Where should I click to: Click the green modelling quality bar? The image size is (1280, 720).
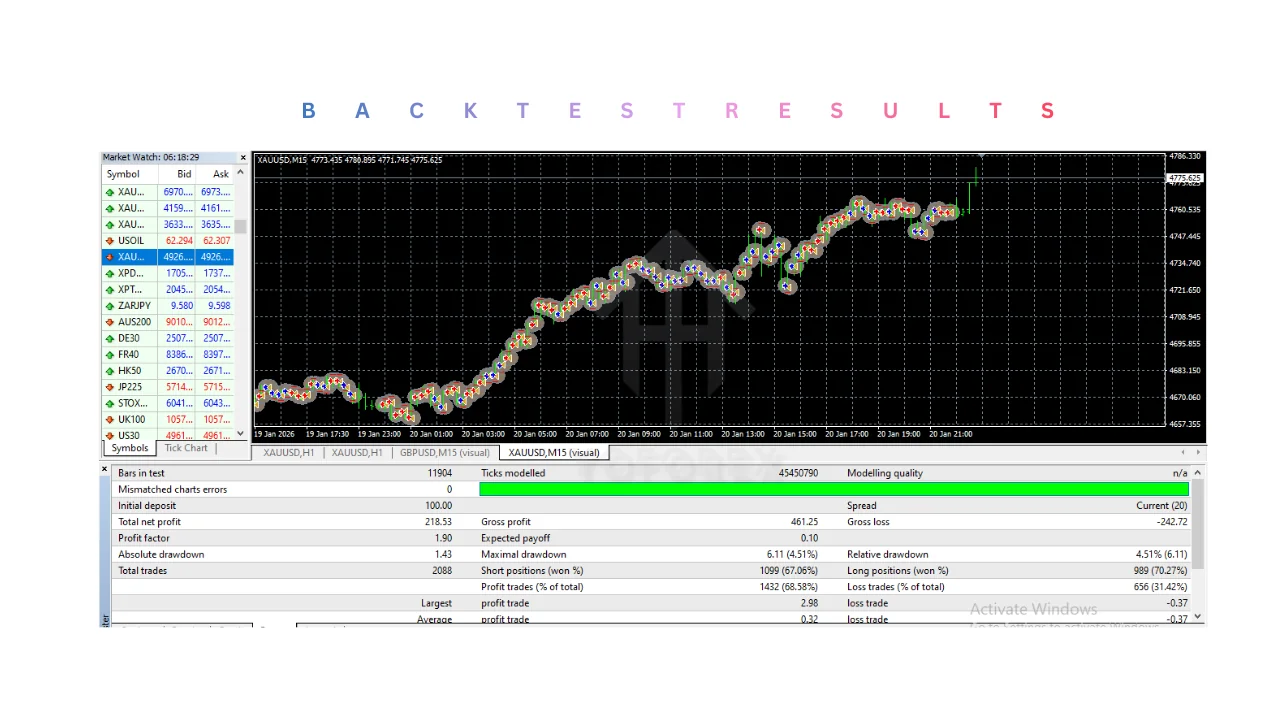pos(833,489)
